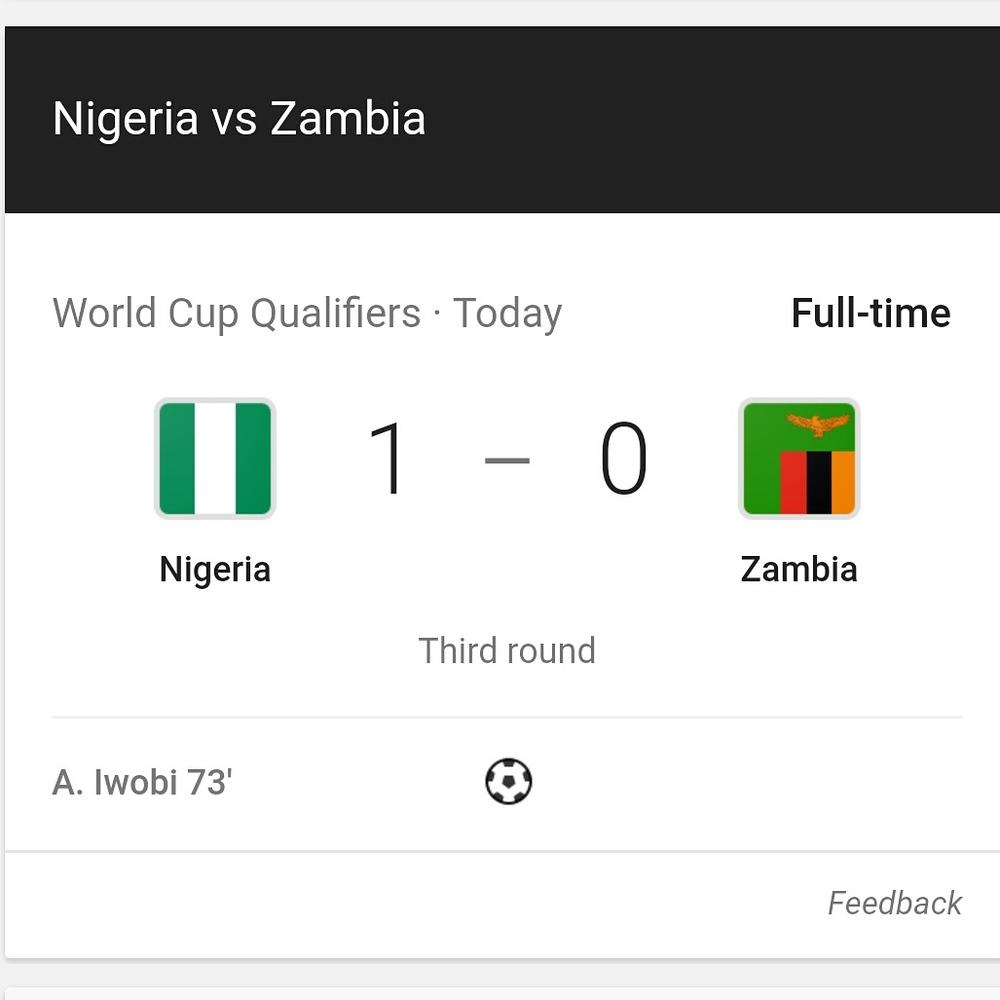Click Nigeria's score of 1

[387, 459]
